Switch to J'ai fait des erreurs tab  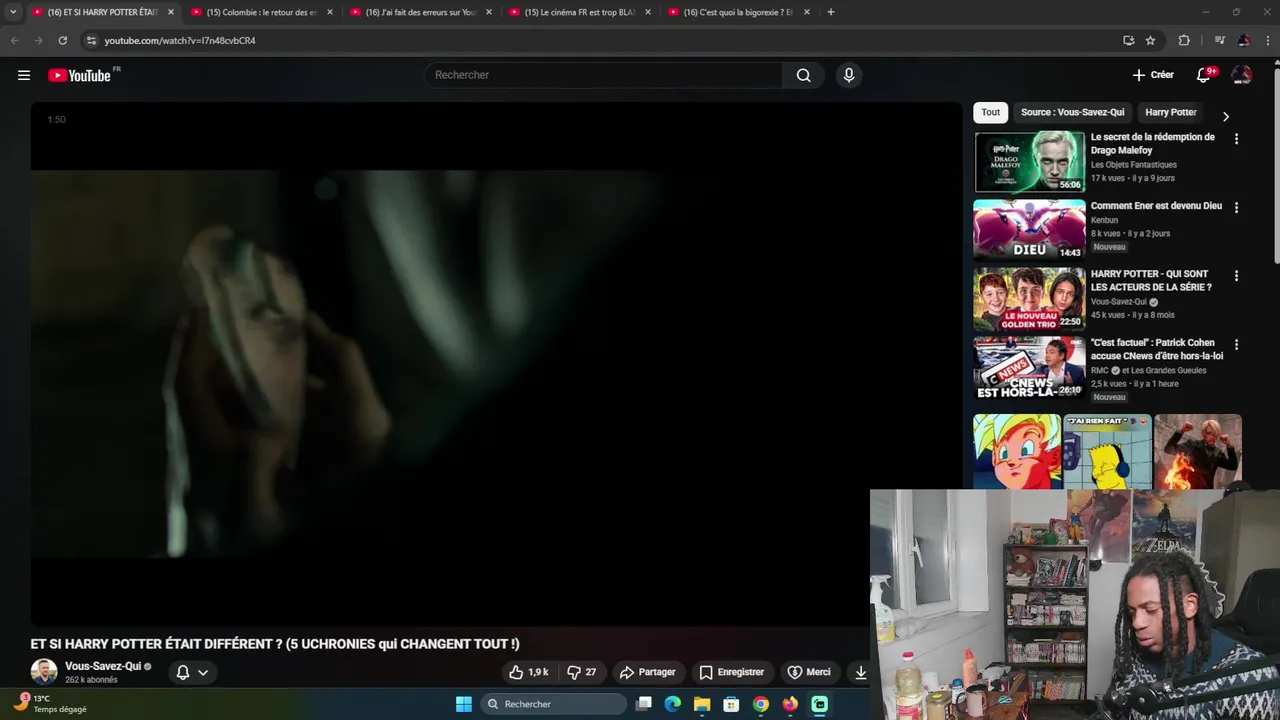(420, 12)
